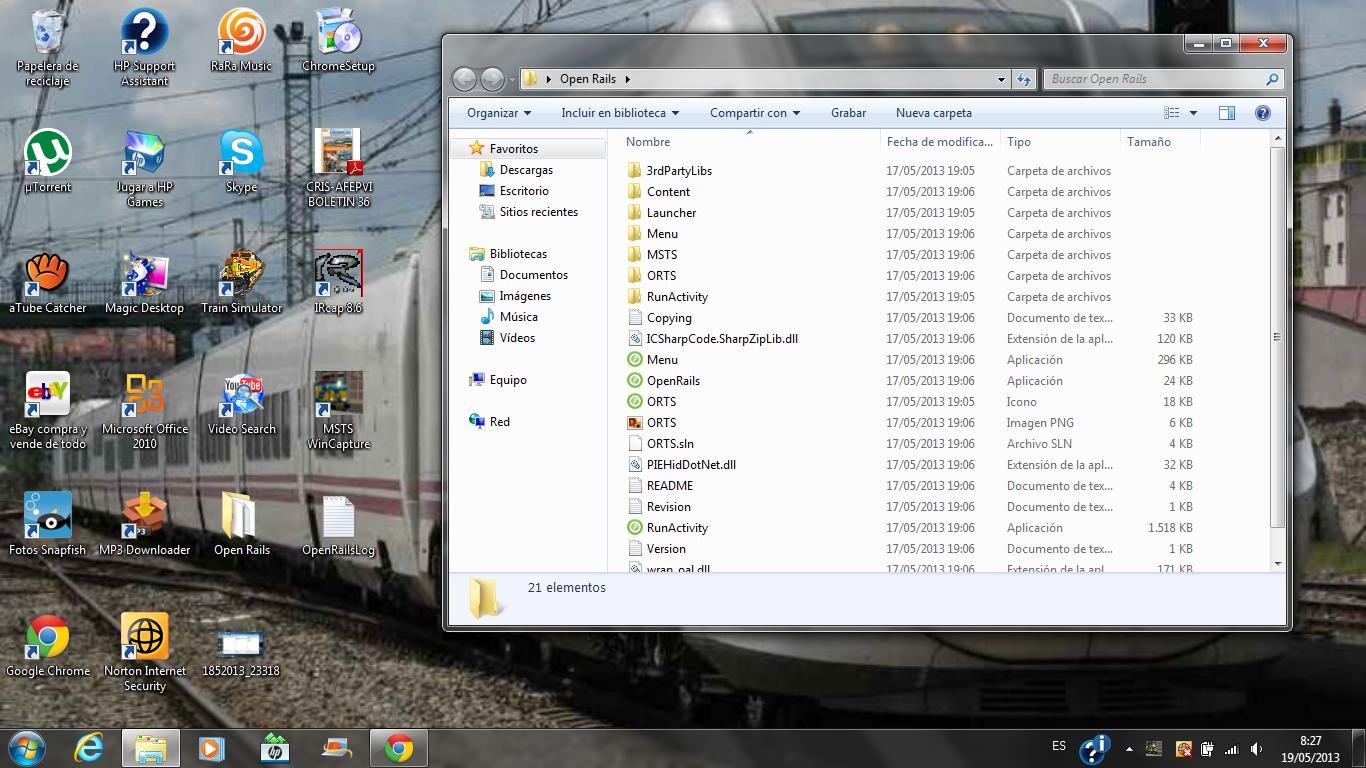Click the Nueva carpeta button

point(933,113)
